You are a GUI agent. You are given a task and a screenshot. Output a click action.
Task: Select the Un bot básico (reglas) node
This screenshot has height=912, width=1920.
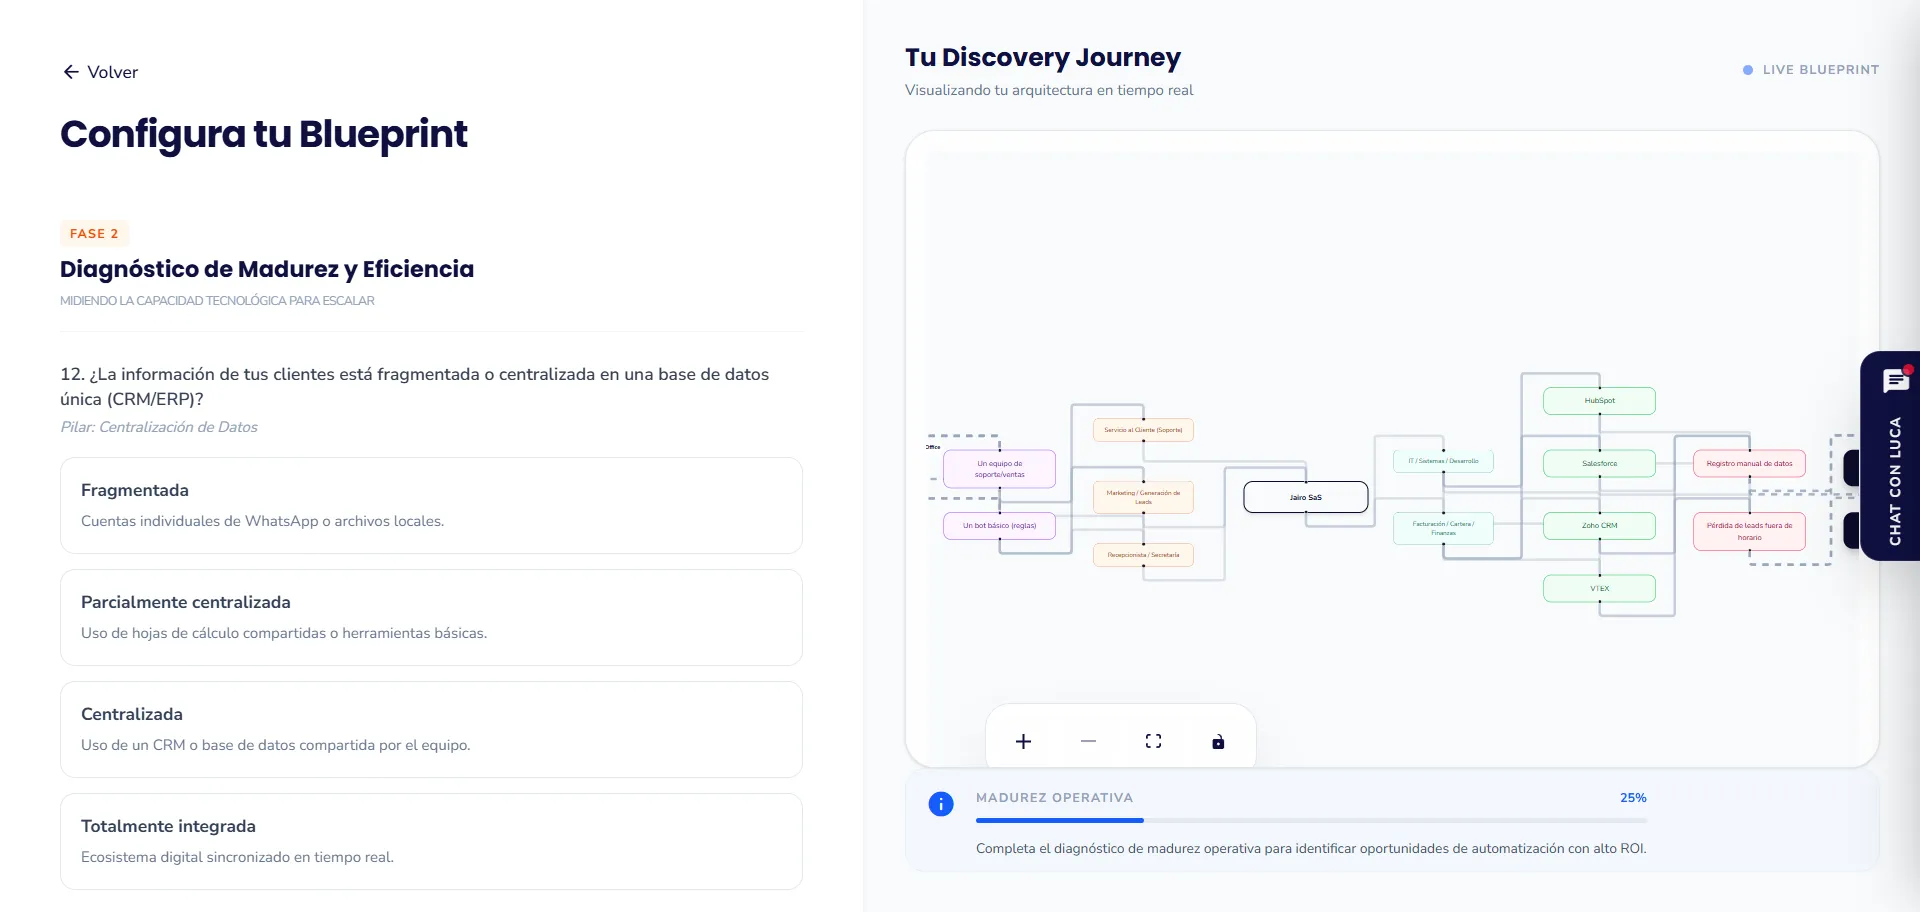coord(999,525)
